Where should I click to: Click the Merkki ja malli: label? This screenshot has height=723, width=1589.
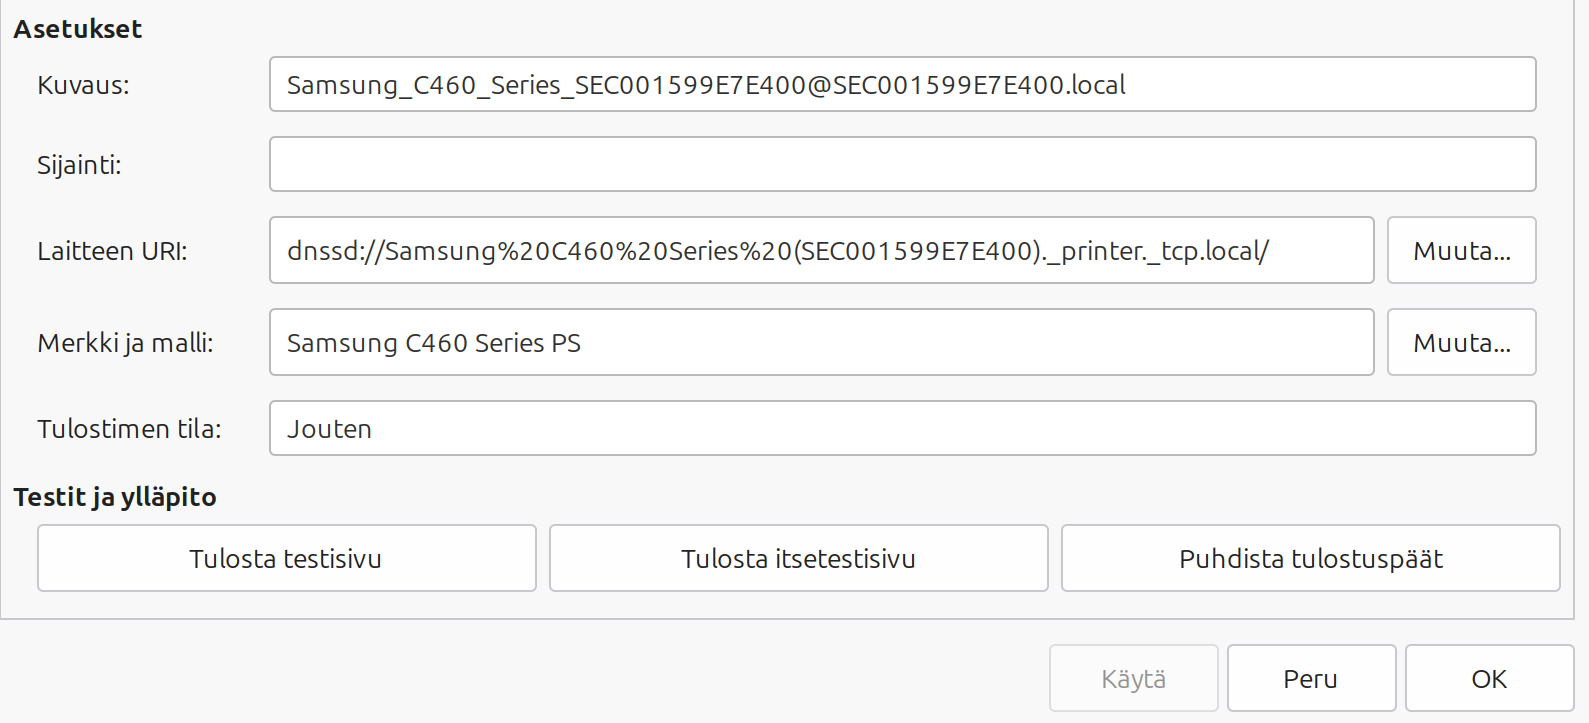tap(125, 343)
